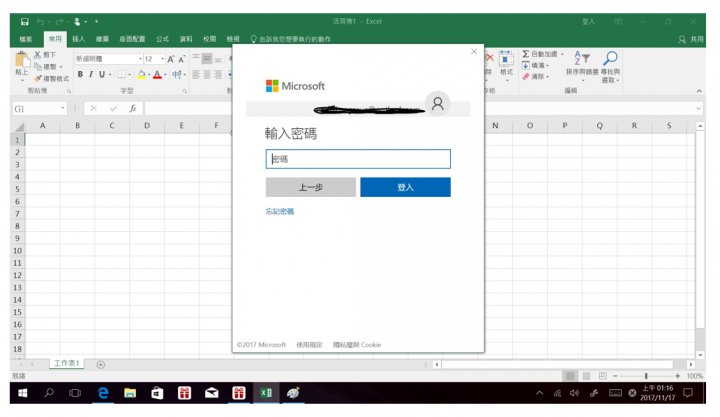
Task: Switch to the Formulas (公式) tab
Action: pos(162,39)
